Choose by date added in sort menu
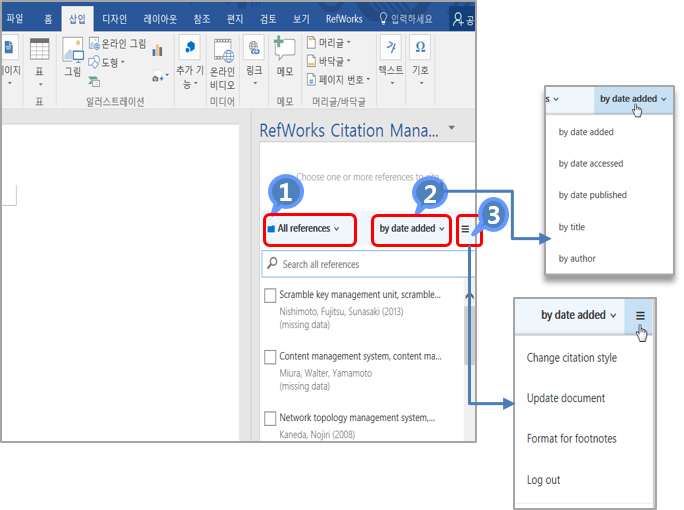Screen dimensions: 684x510 [x=586, y=132]
